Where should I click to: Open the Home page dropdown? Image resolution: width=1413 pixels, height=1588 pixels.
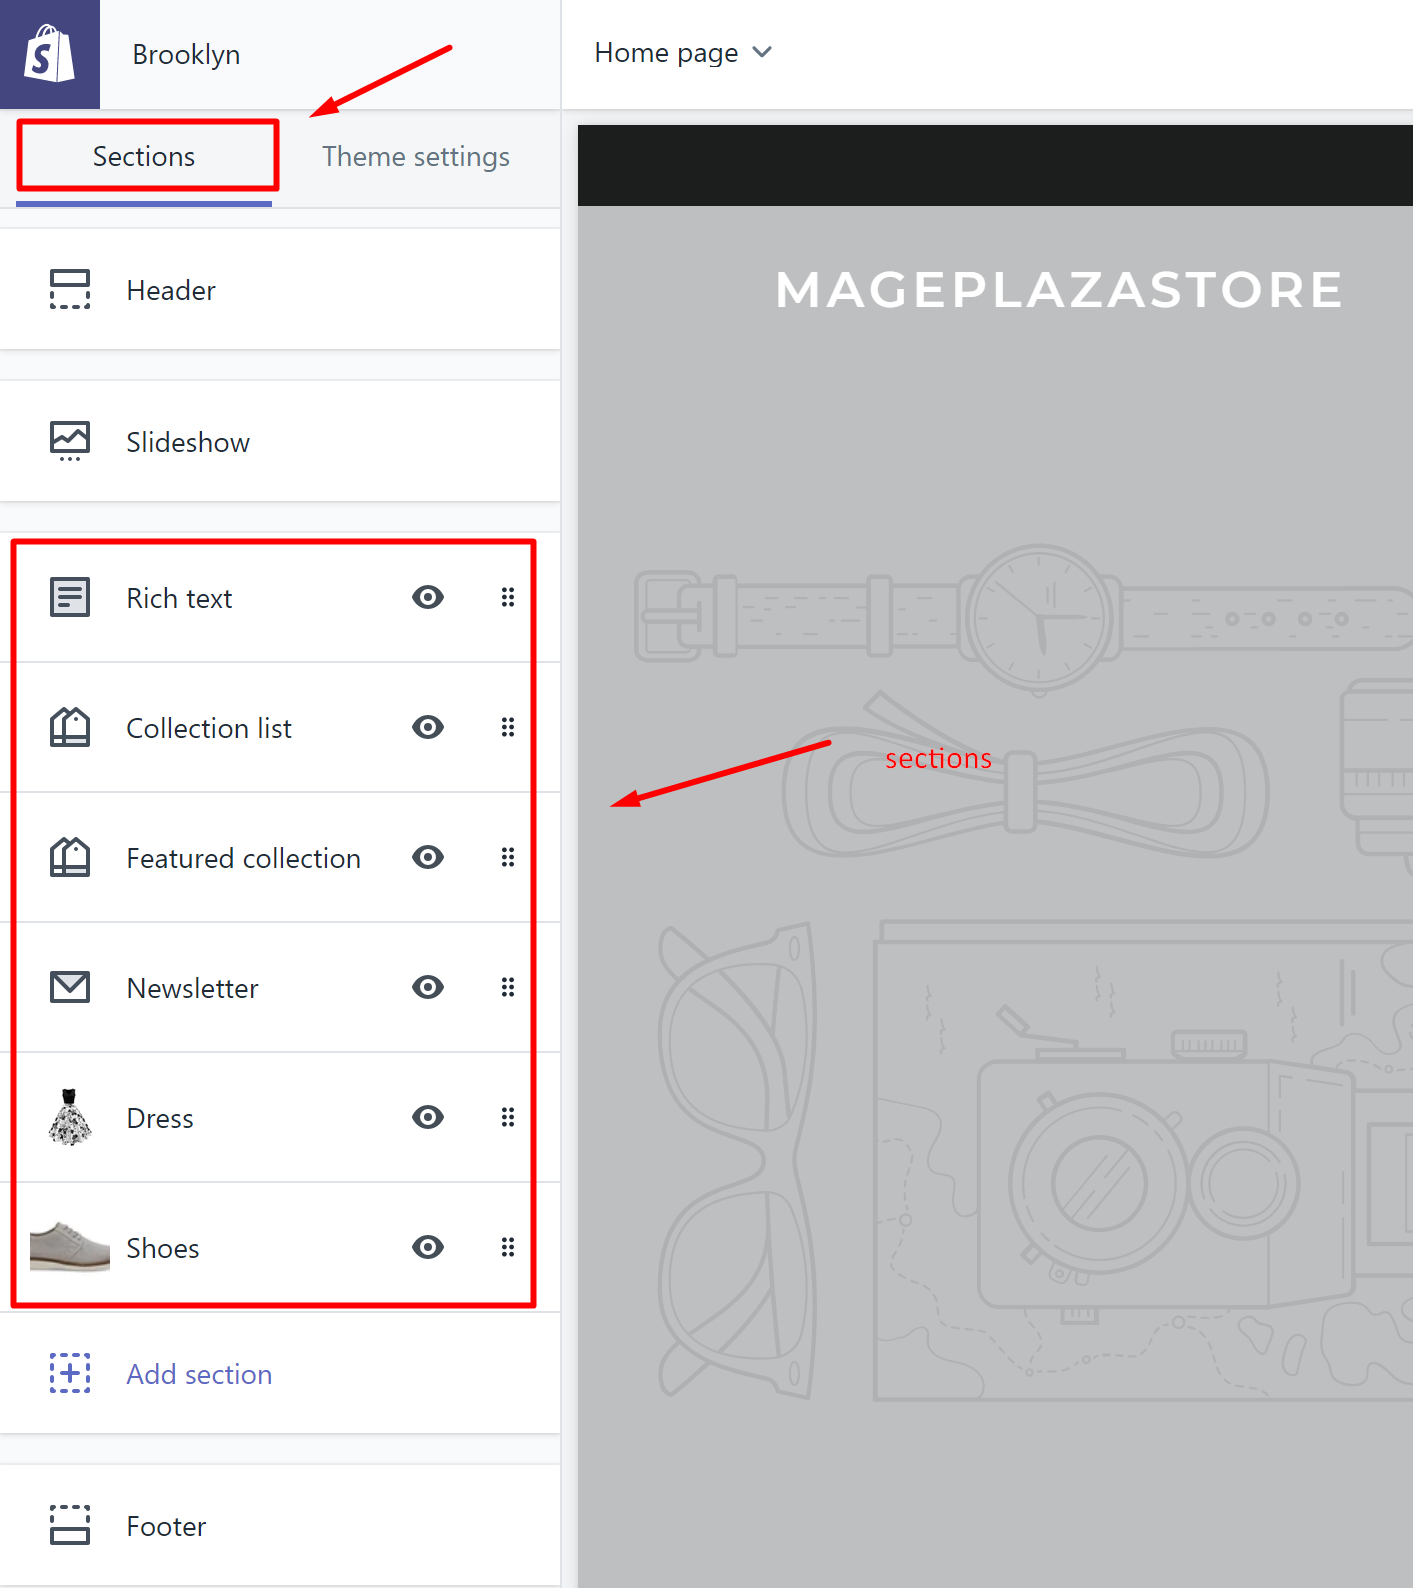pos(683,53)
